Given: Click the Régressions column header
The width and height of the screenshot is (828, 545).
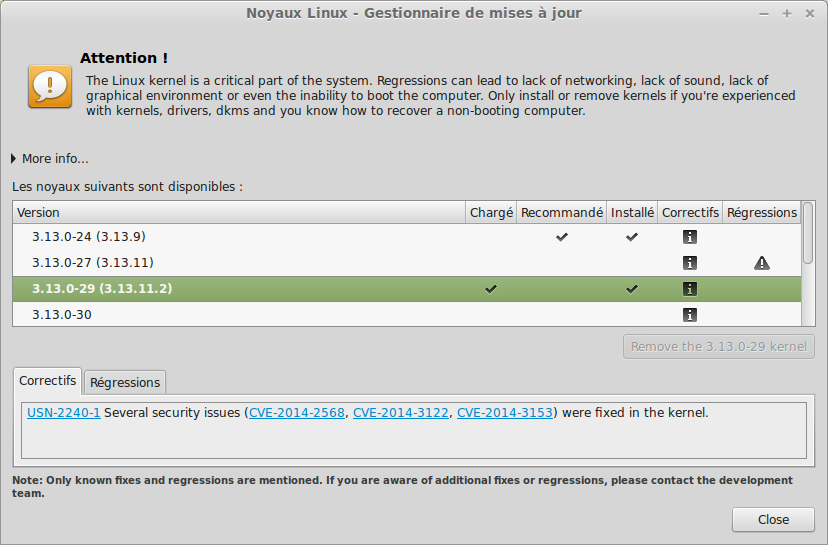Looking at the screenshot, I should pos(761,212).
